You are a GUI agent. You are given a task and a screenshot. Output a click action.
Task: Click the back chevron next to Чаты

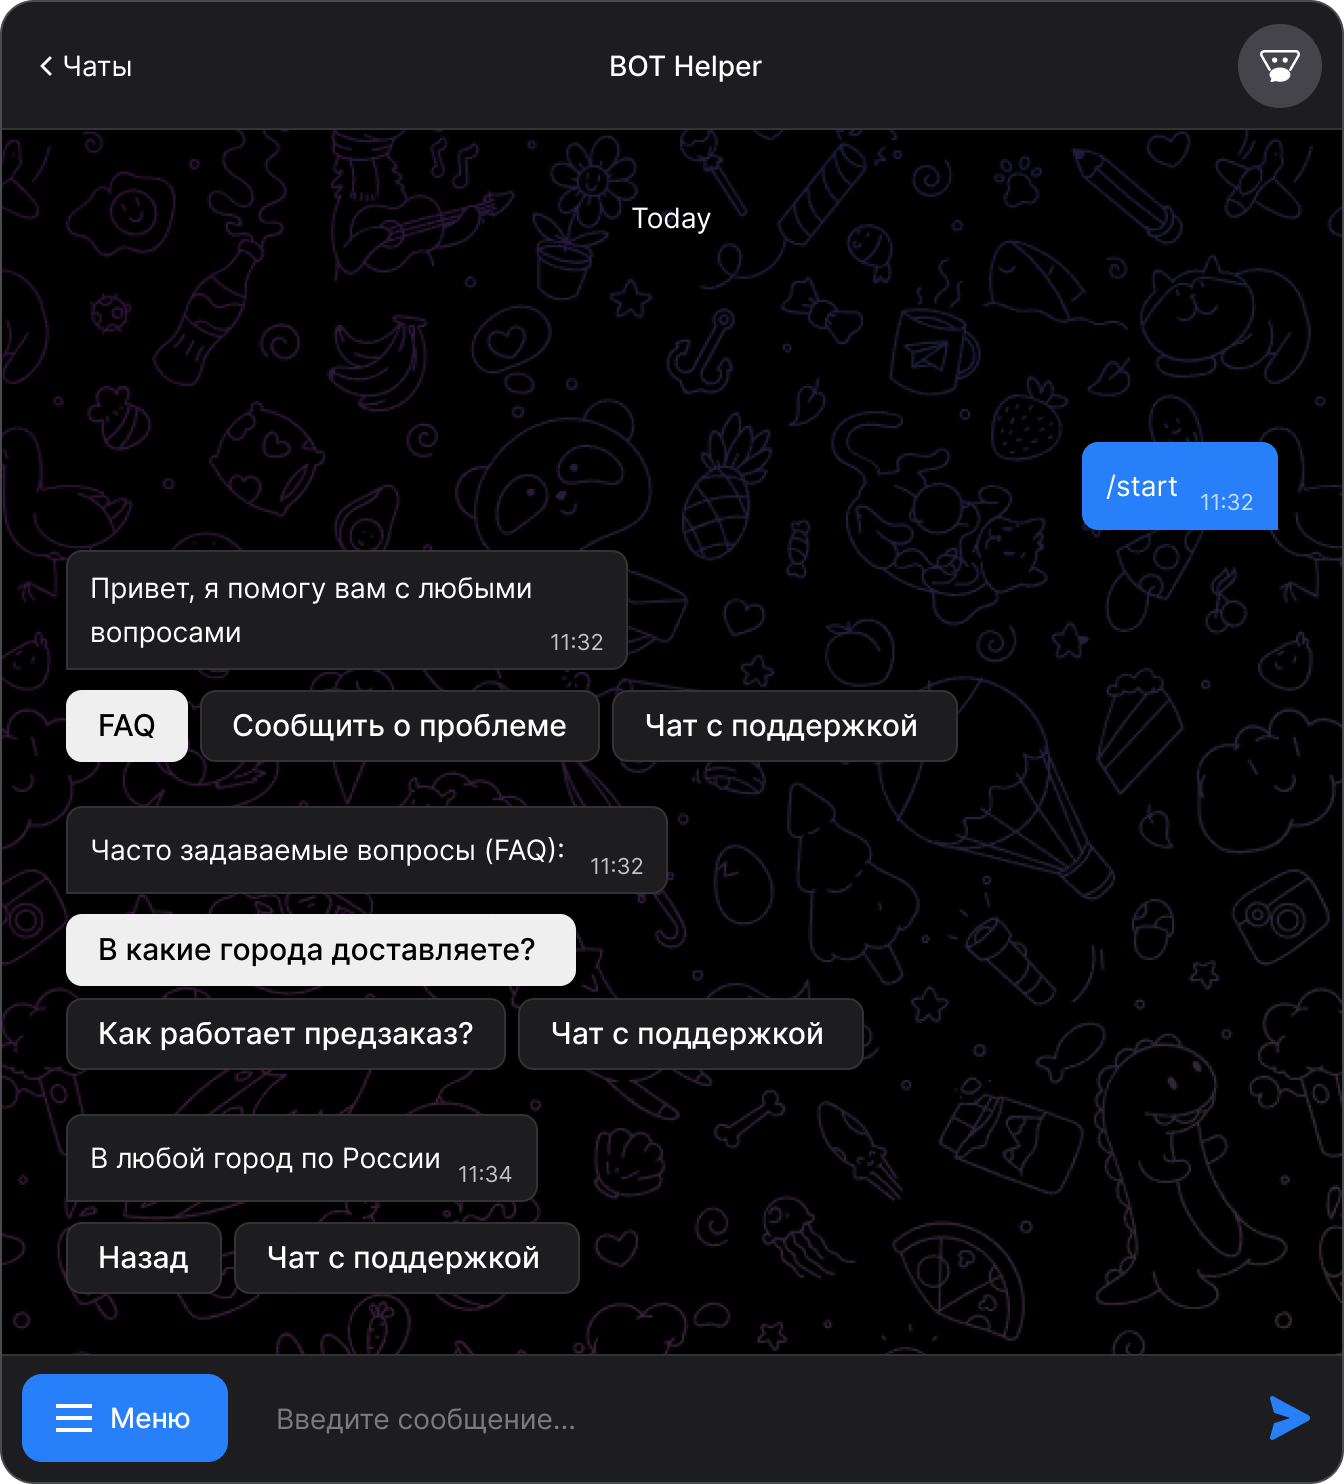(46, 66)
